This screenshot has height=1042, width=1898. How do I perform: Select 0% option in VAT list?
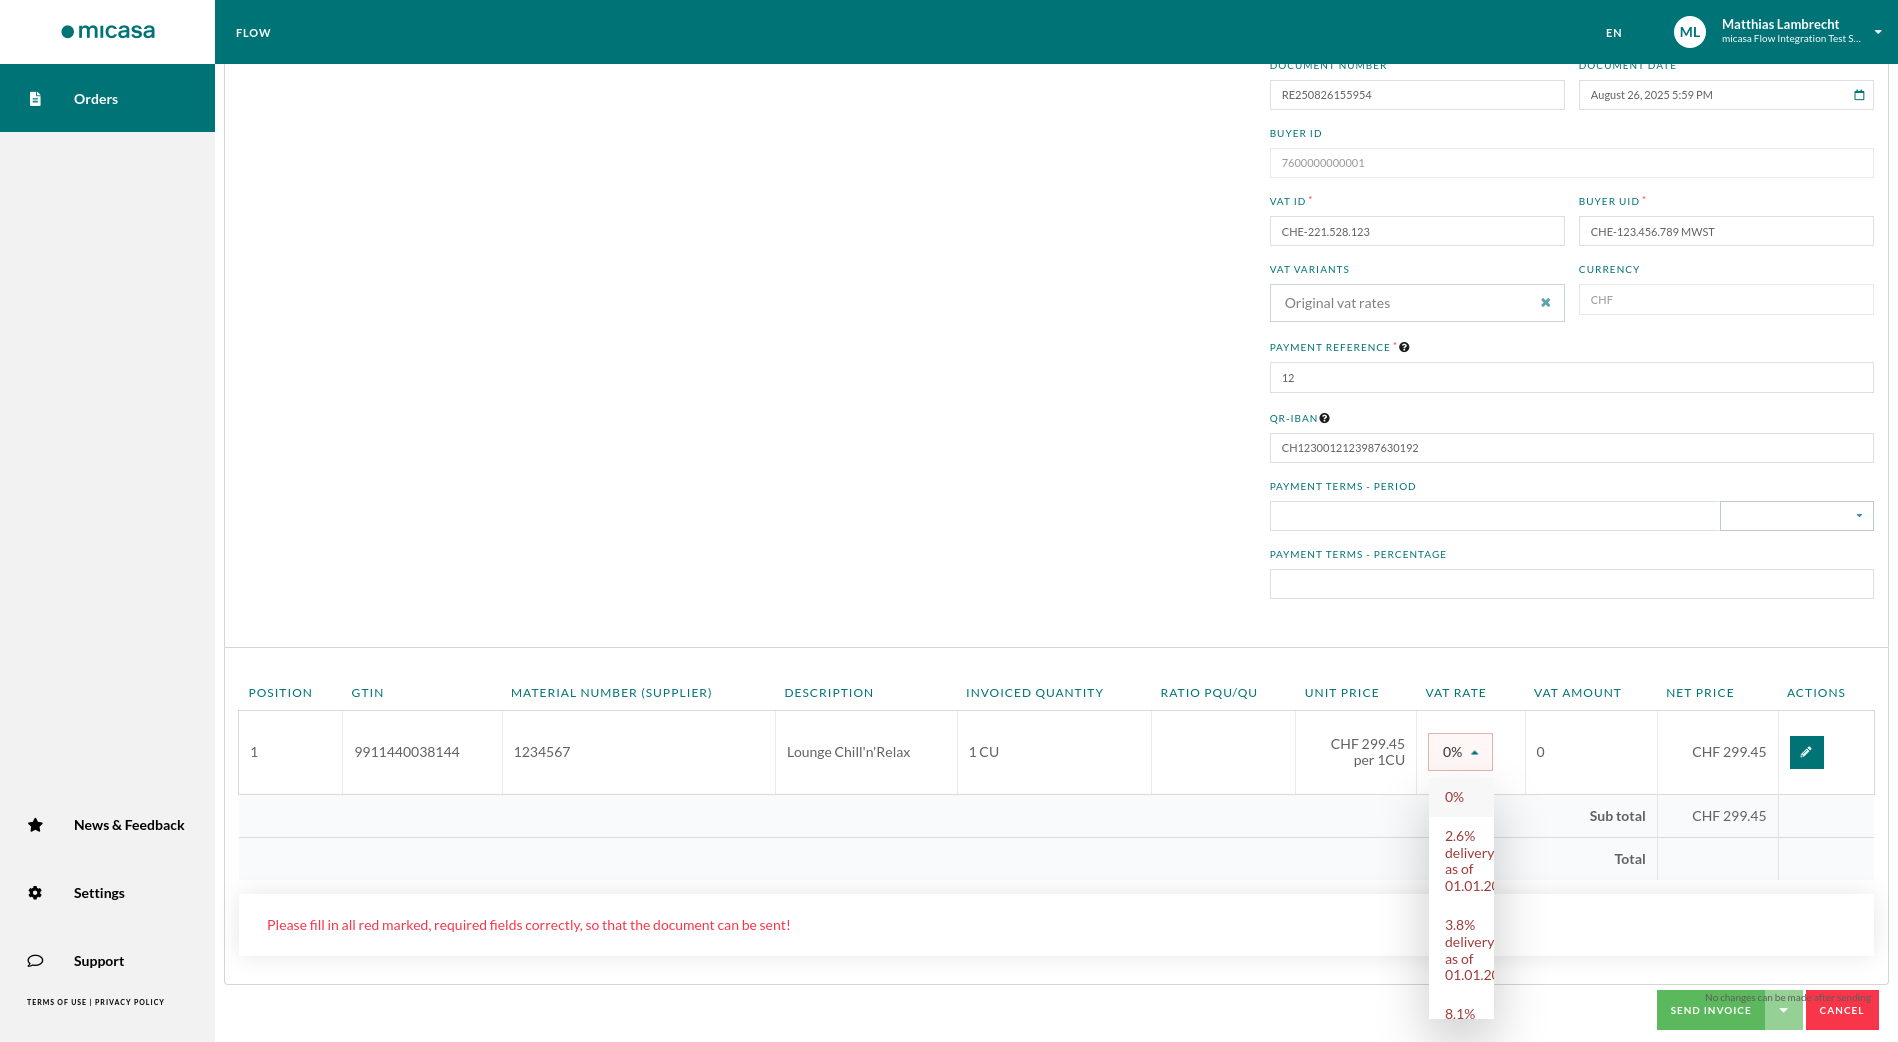coord(1461,797)
